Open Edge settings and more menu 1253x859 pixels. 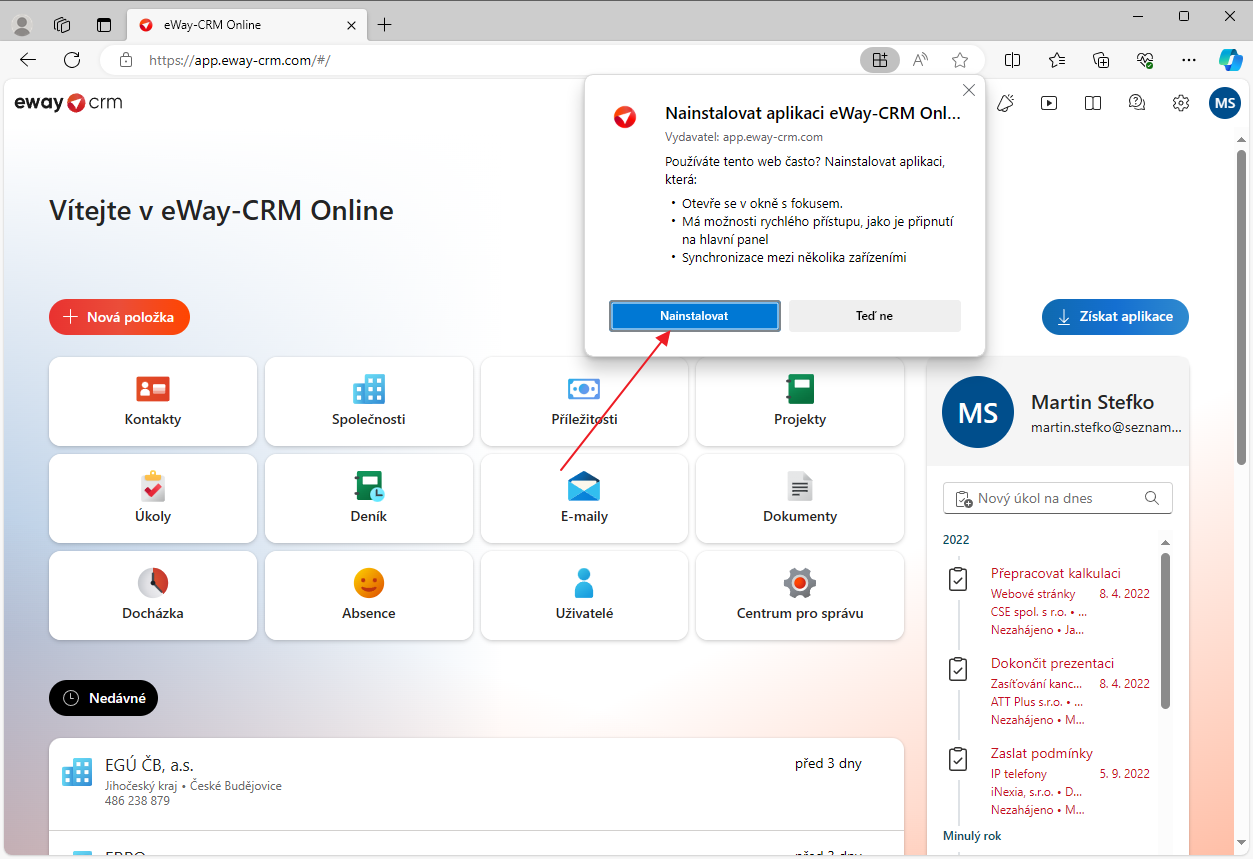click(x=1189, y=60)
